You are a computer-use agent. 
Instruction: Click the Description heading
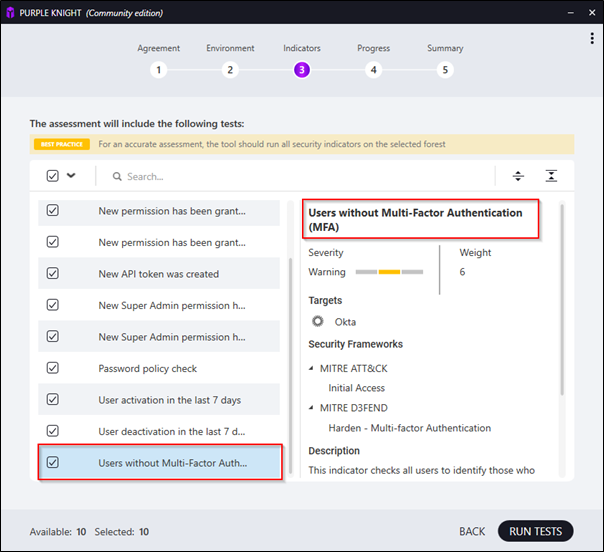[334, 451]
